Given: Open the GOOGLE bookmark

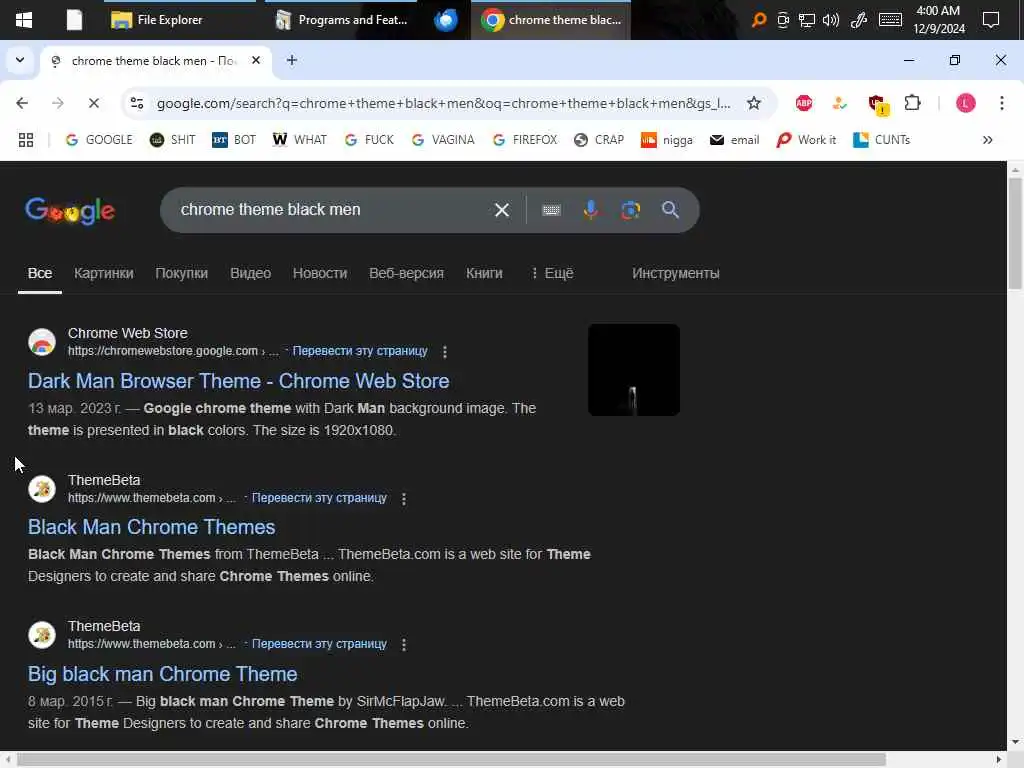Looking at the screenshot, I should [x=99, y=140].
